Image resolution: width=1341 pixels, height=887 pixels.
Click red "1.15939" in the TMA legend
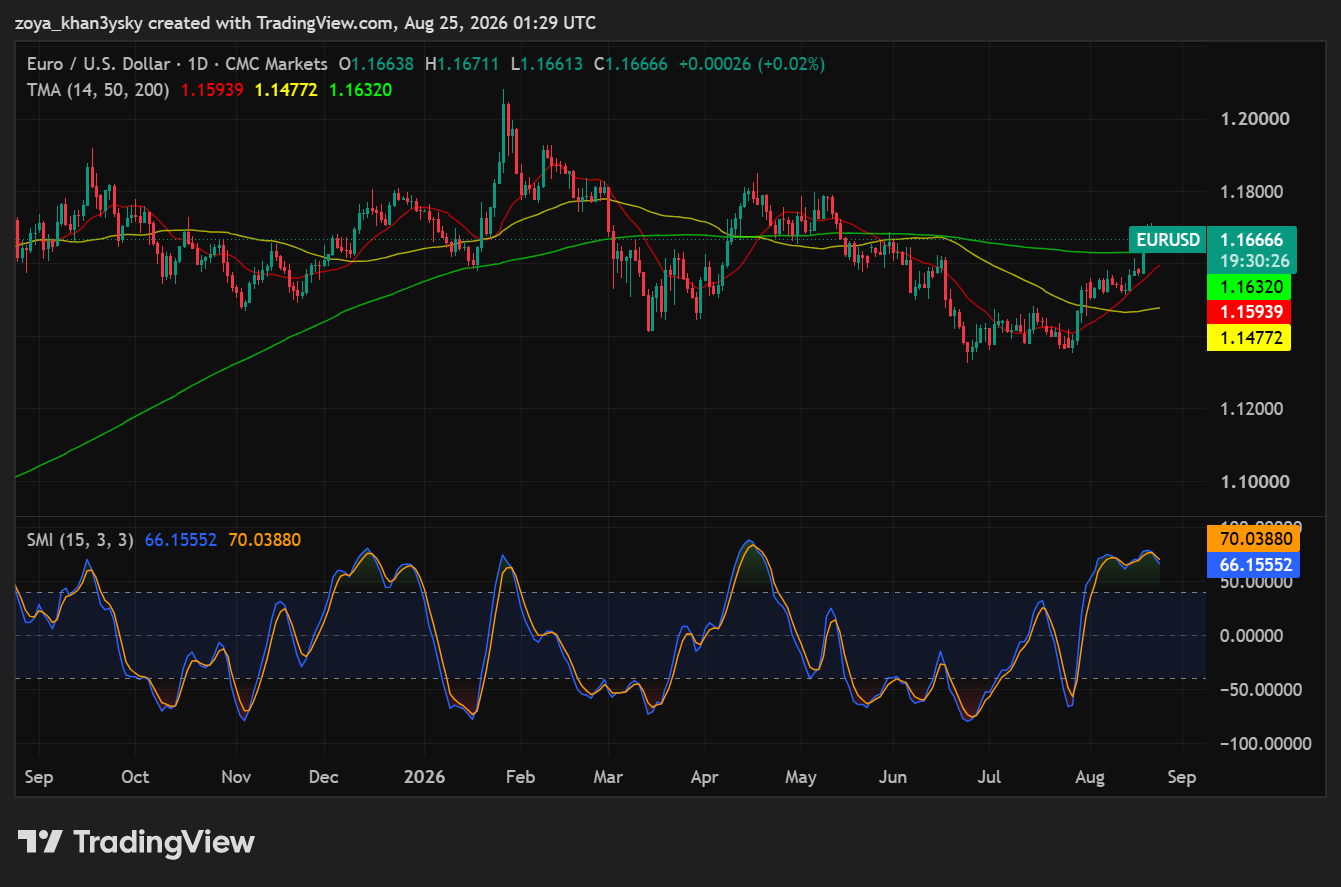(212, 90)
